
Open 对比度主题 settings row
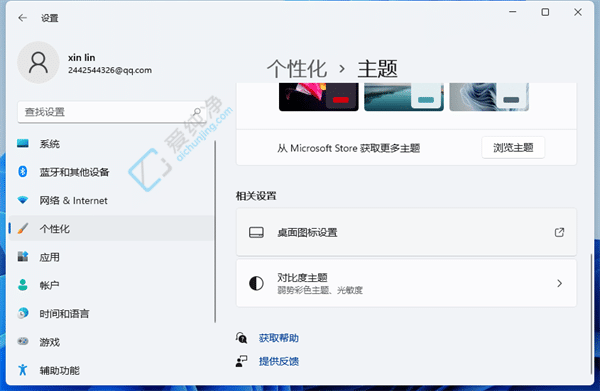click(x=406, y=283)
